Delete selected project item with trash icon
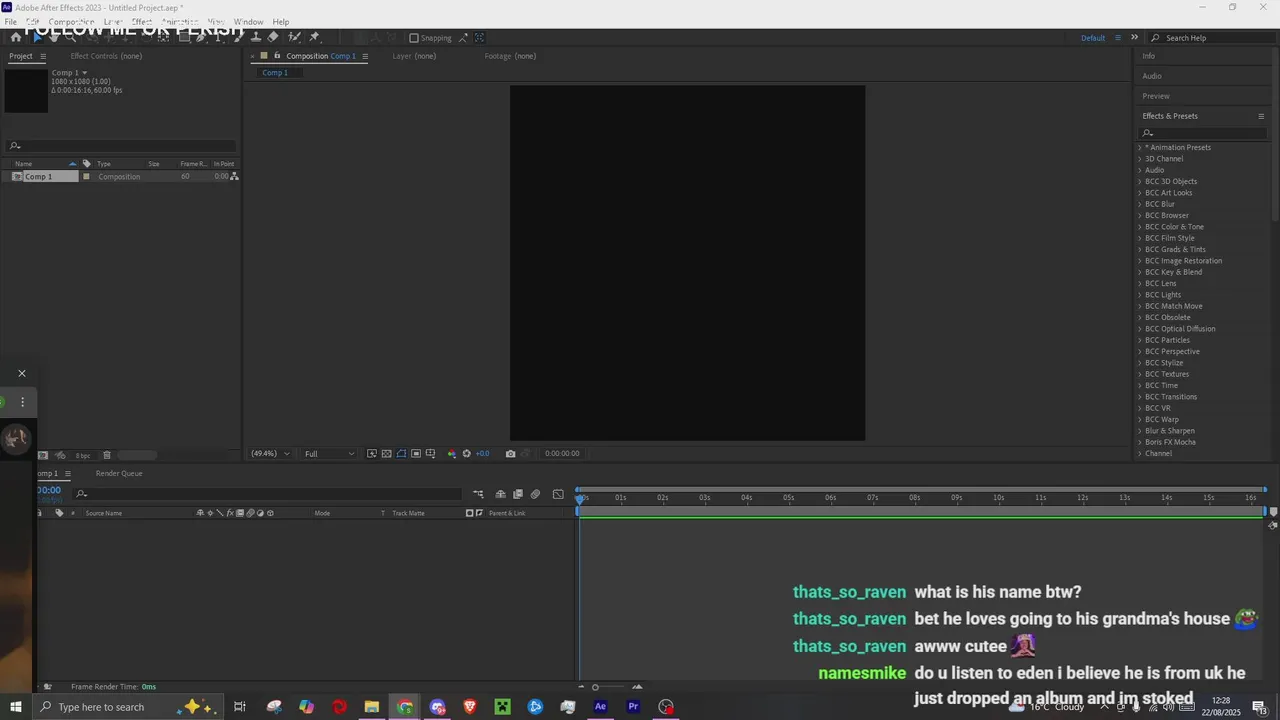Viewport: 1280px width, 720px height. 107,455
